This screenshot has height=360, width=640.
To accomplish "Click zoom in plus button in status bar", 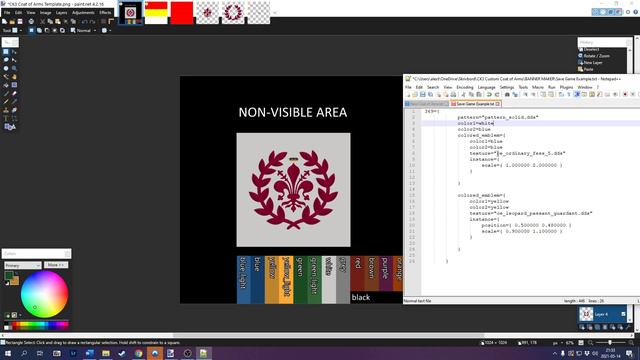I will click(x=631, y=342).
